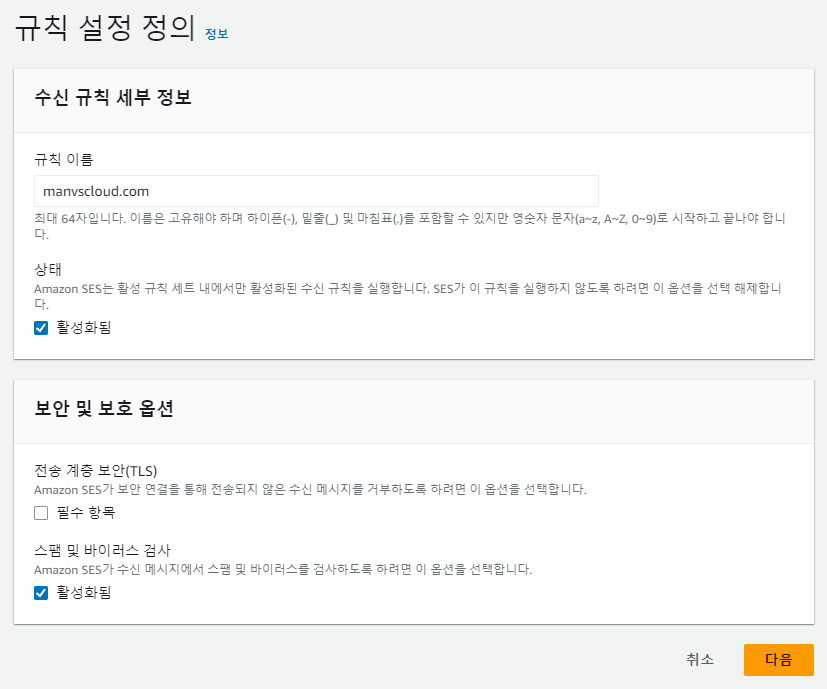The height and width of the screenshot is (689, 827).
Task: Click the 규칙 설정 정의 page title
Action: 104,29
